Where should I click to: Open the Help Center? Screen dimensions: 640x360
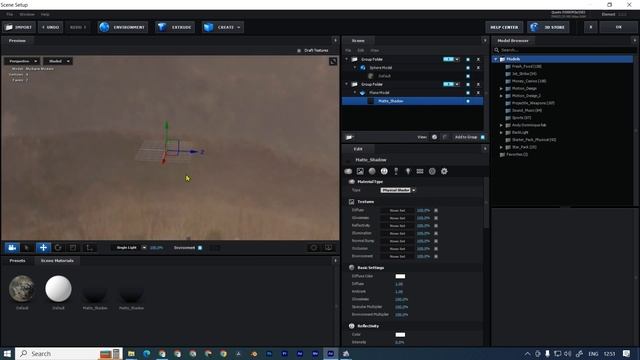click(504, 27)
